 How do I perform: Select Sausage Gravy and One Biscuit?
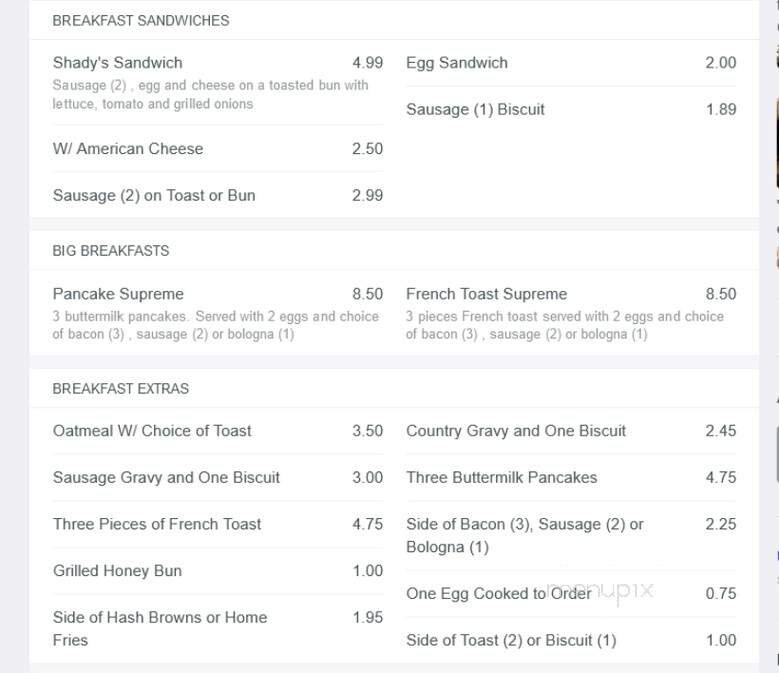tap(166, 478)
